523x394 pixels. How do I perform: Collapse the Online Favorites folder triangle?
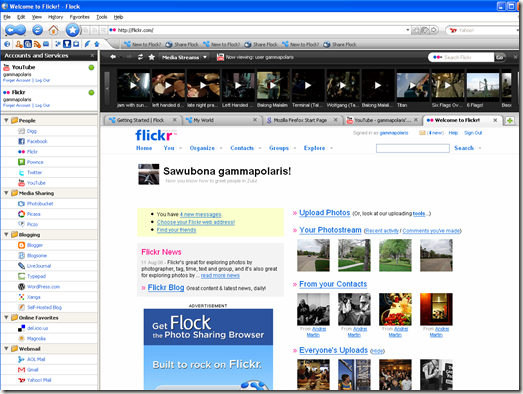point(6,317)
